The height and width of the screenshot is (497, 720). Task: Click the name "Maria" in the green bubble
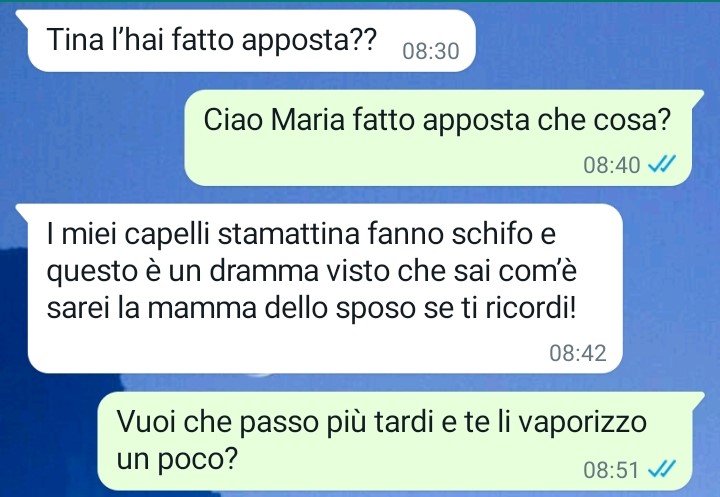(307, 120)
